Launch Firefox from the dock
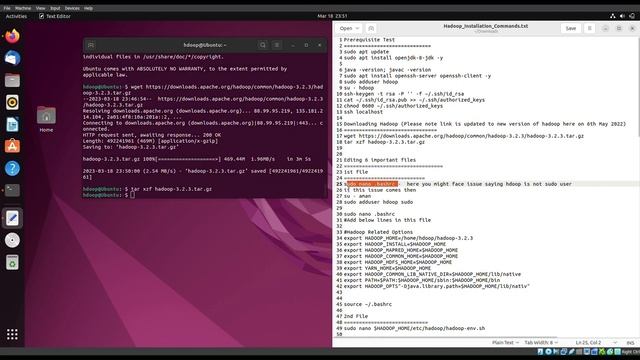640x360 pixels. tap(12, 36)
